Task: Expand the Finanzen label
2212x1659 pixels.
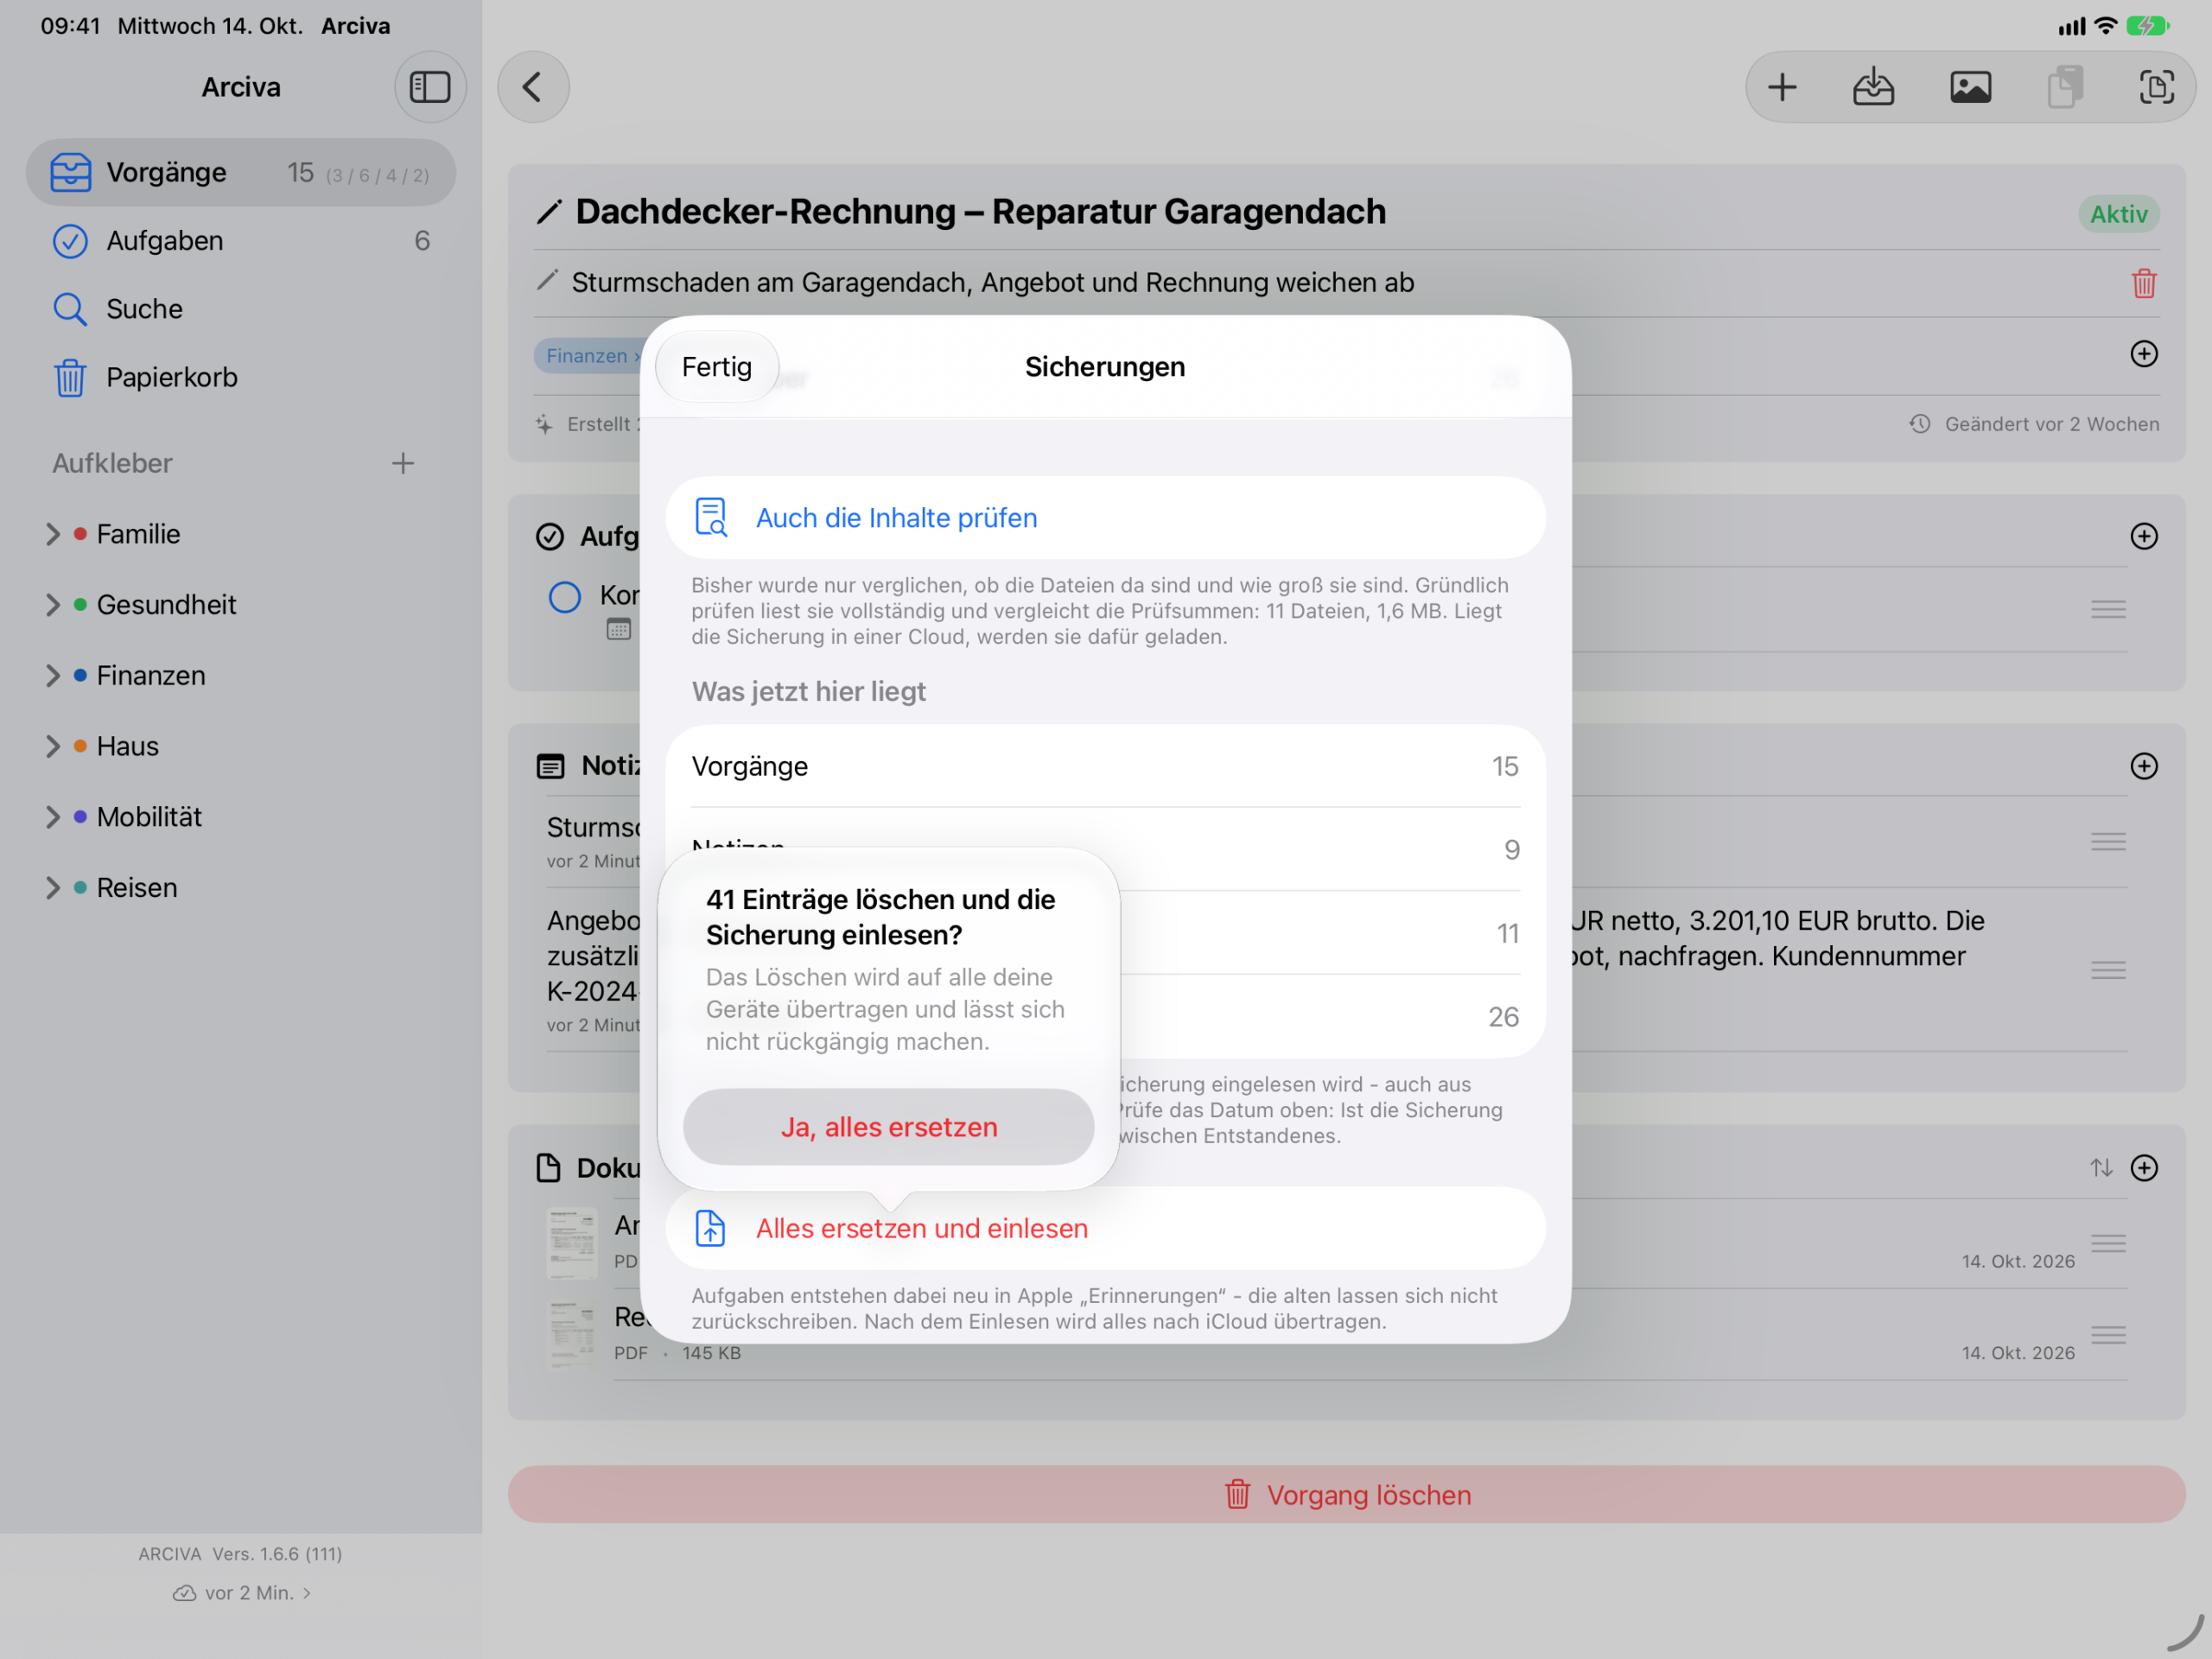Action: pyautogui.click(x=52, y=676)
